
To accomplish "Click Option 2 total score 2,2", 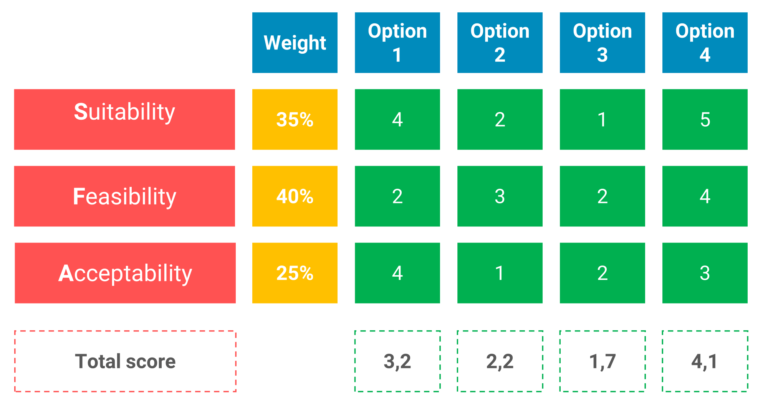I will click(500, 361).
